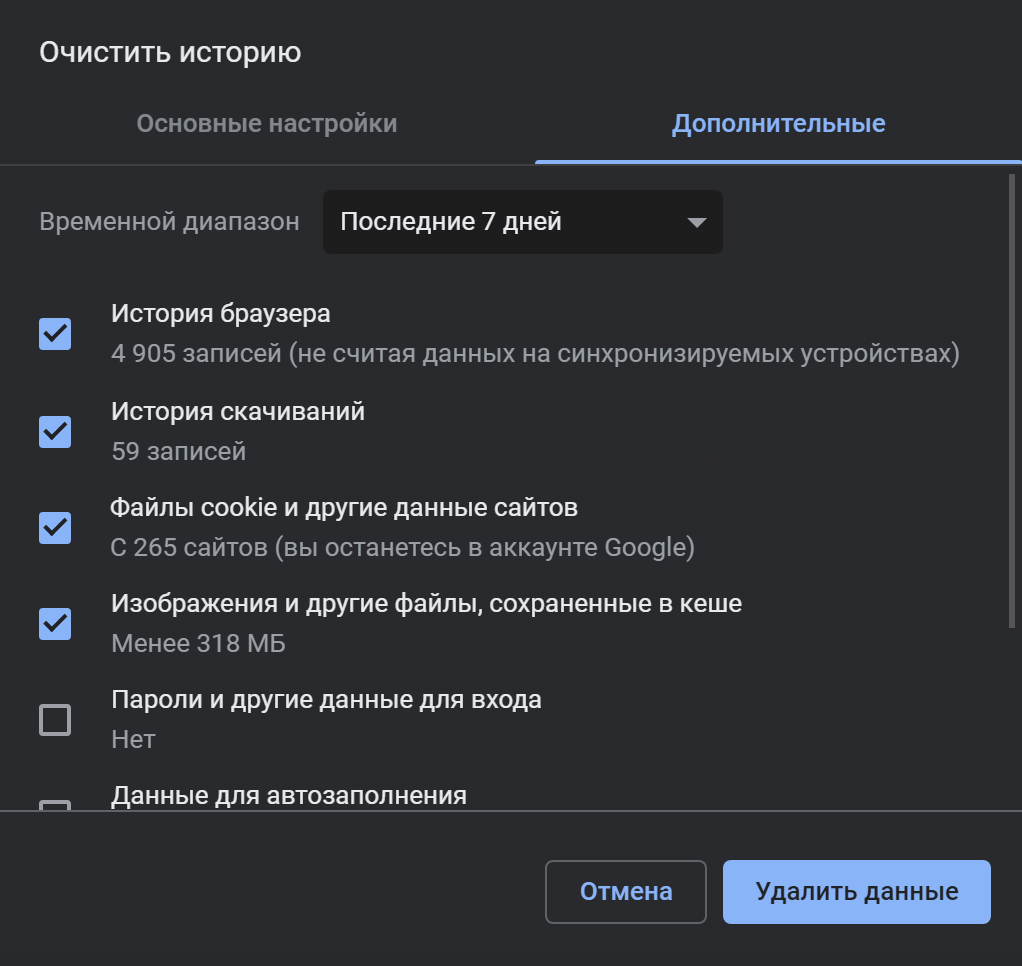The image size is (1022, 966).
Task: Disable the Файлы cookie checkbox
Action: (x=55, y=527)
